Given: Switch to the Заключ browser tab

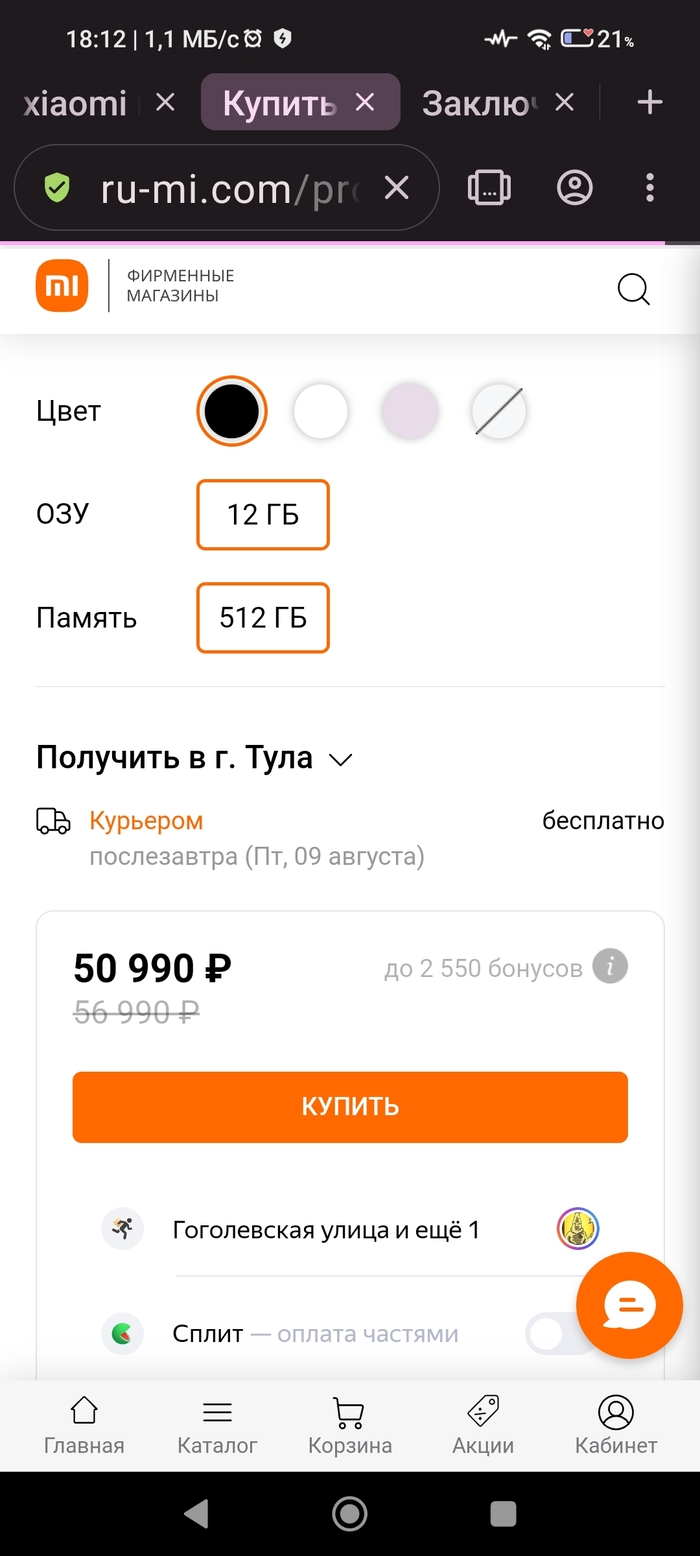Looking at the screenshot, I should (480, 102).
